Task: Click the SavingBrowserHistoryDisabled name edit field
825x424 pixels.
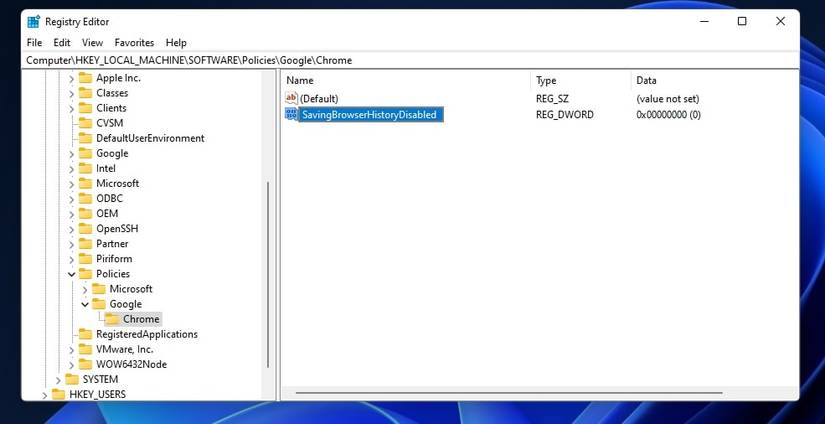Action: 371,115
